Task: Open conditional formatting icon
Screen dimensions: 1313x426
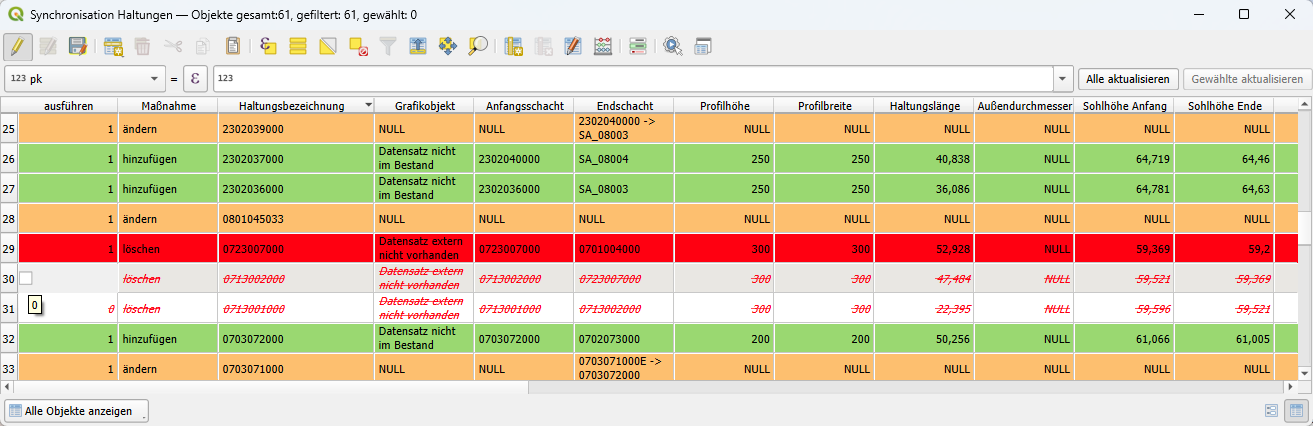Action: pyautogui.click(x=637, y=45)
